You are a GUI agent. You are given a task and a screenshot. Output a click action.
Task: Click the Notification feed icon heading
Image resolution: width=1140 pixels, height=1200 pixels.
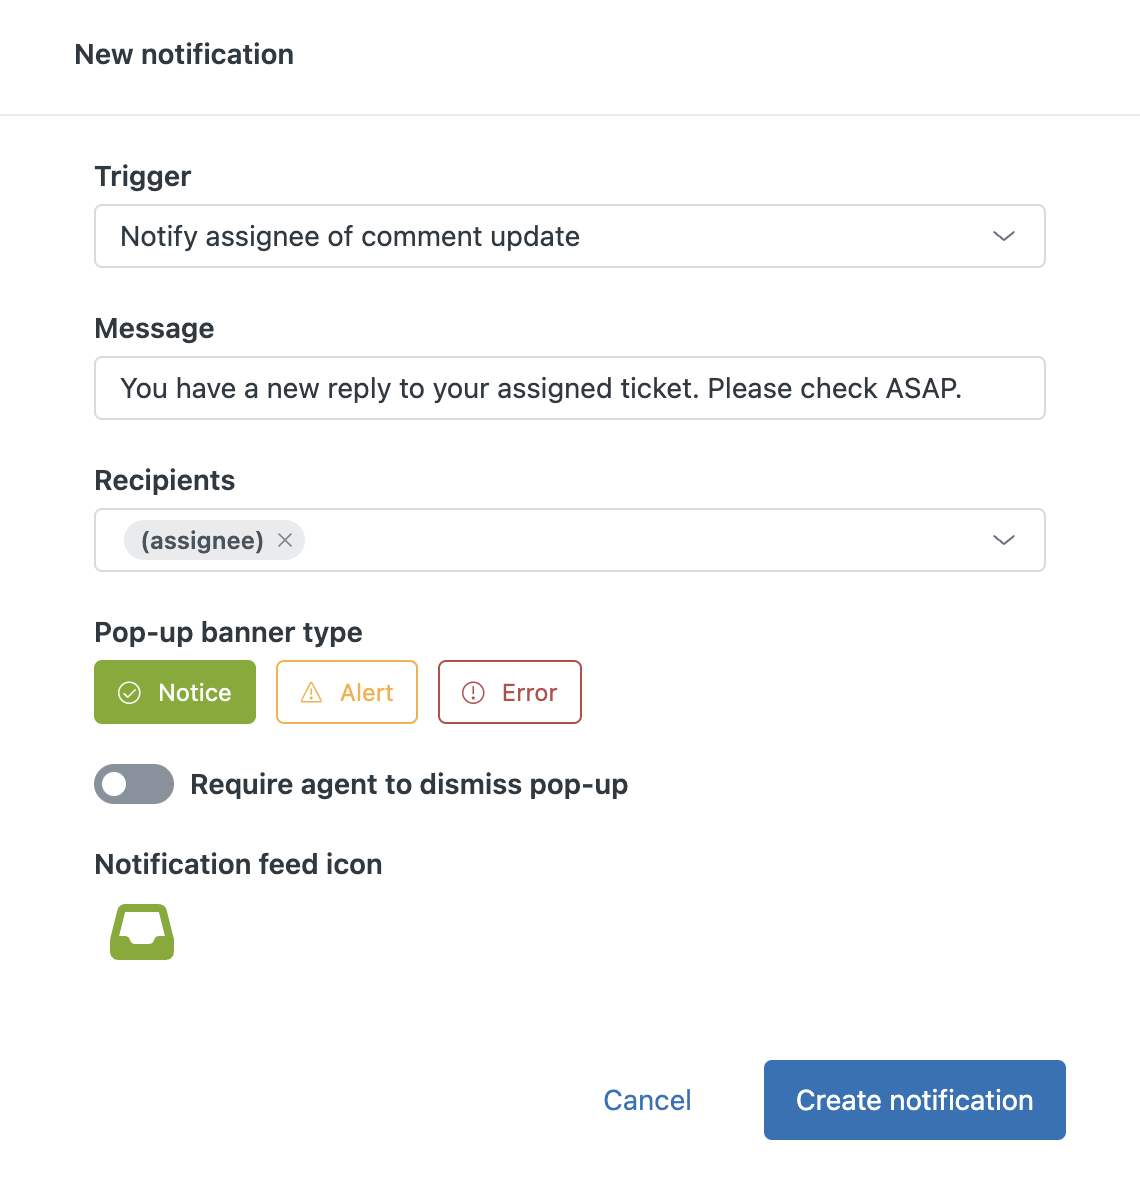click(x=238, y=864)
